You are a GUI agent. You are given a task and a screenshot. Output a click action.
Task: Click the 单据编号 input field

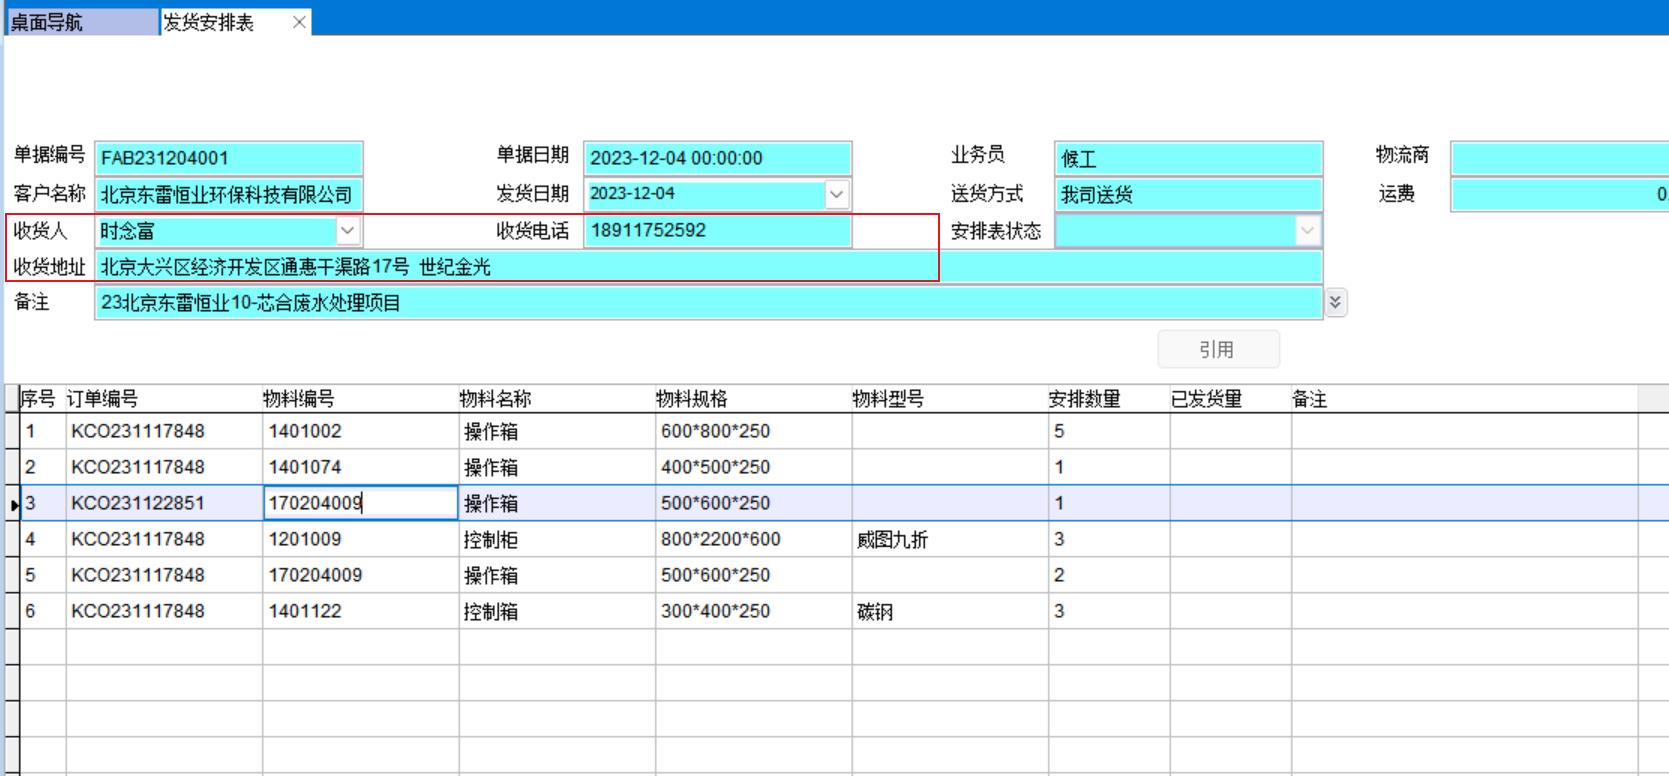(229, 158)
